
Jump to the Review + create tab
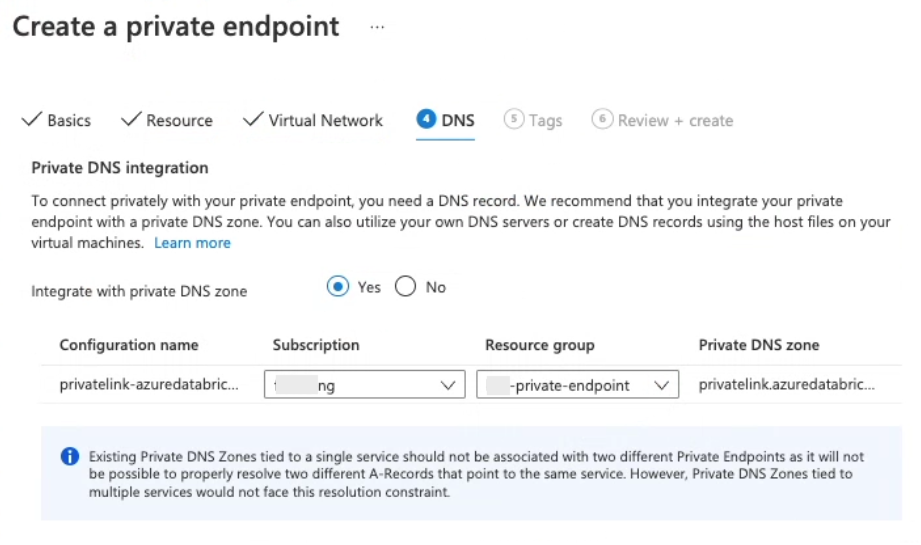pos(675,120)
